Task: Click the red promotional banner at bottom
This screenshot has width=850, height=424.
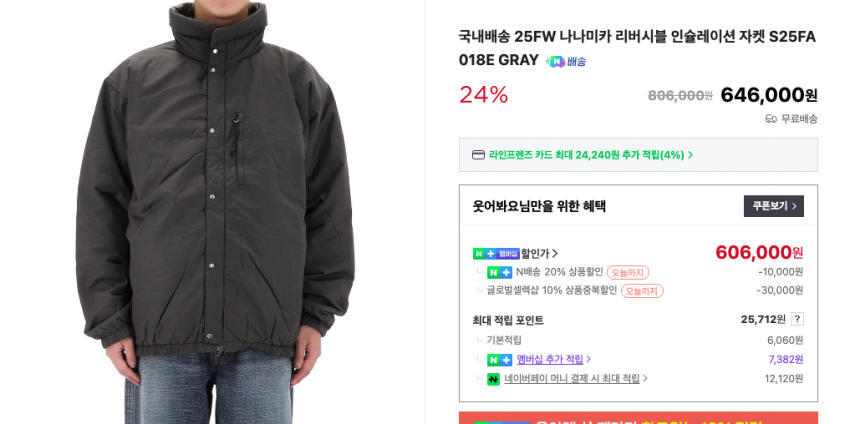Action: (x=638, y=418)
